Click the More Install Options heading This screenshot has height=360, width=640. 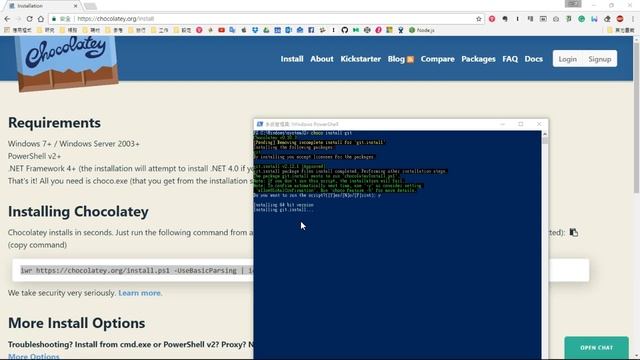(x=76, y=323)
